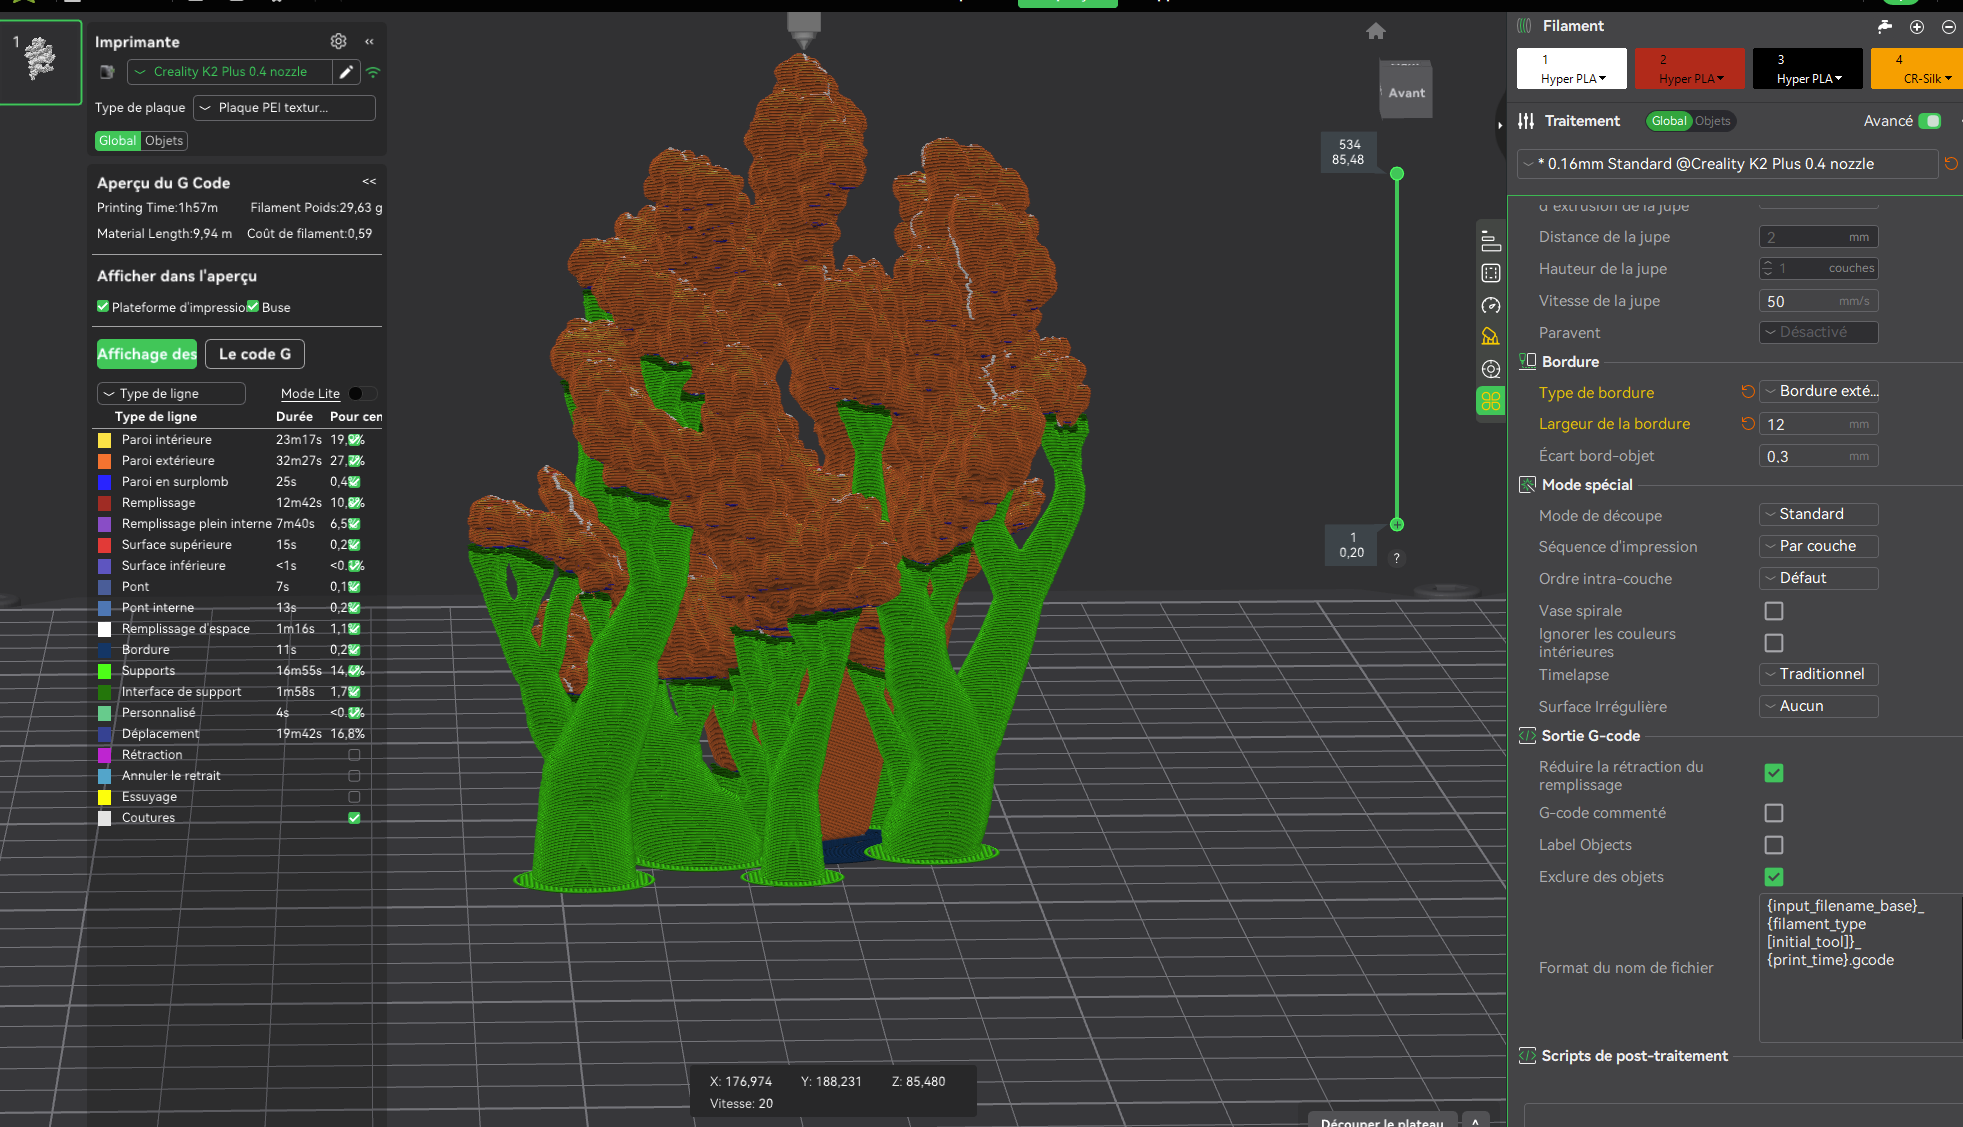Switch to Objets tab in Traitement
Image resolution: width=1963 pixels, height=1127 pixels.
coord(1713,121)
